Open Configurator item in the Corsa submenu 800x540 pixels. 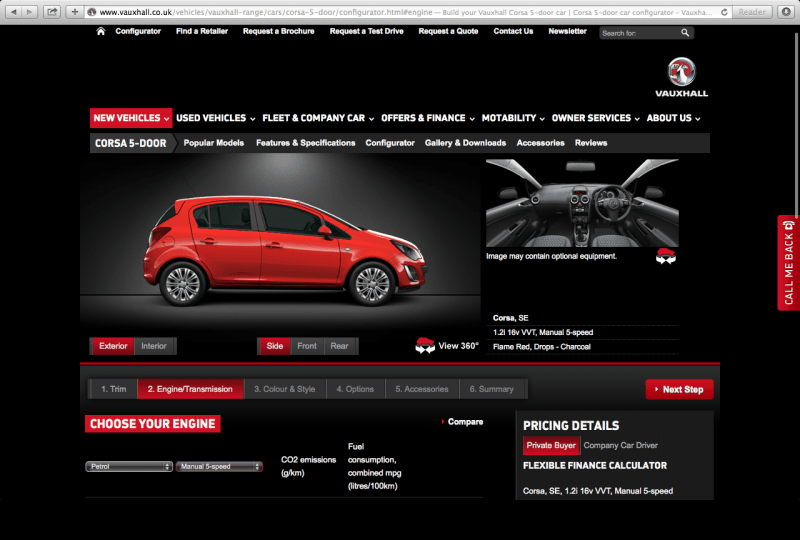click(x=390, y=143)
